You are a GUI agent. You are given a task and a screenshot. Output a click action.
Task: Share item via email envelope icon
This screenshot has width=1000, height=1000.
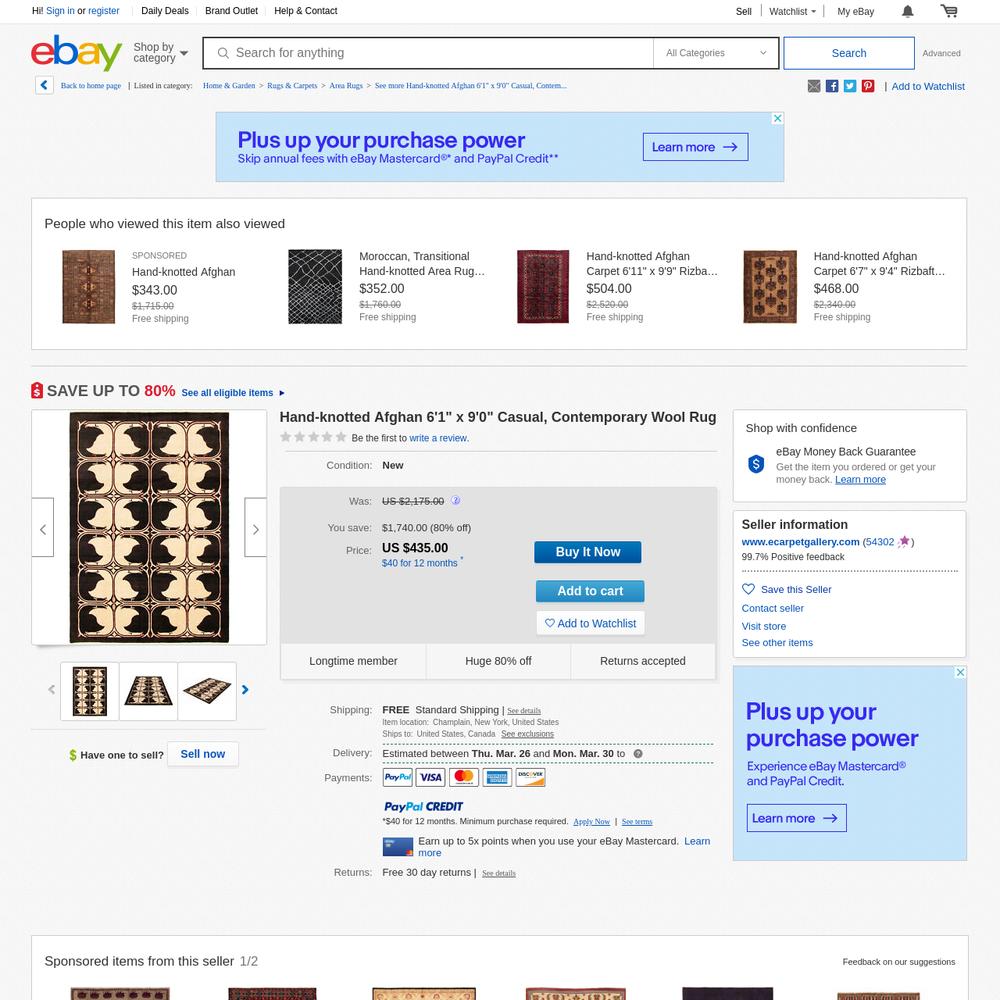click(814, 86)
